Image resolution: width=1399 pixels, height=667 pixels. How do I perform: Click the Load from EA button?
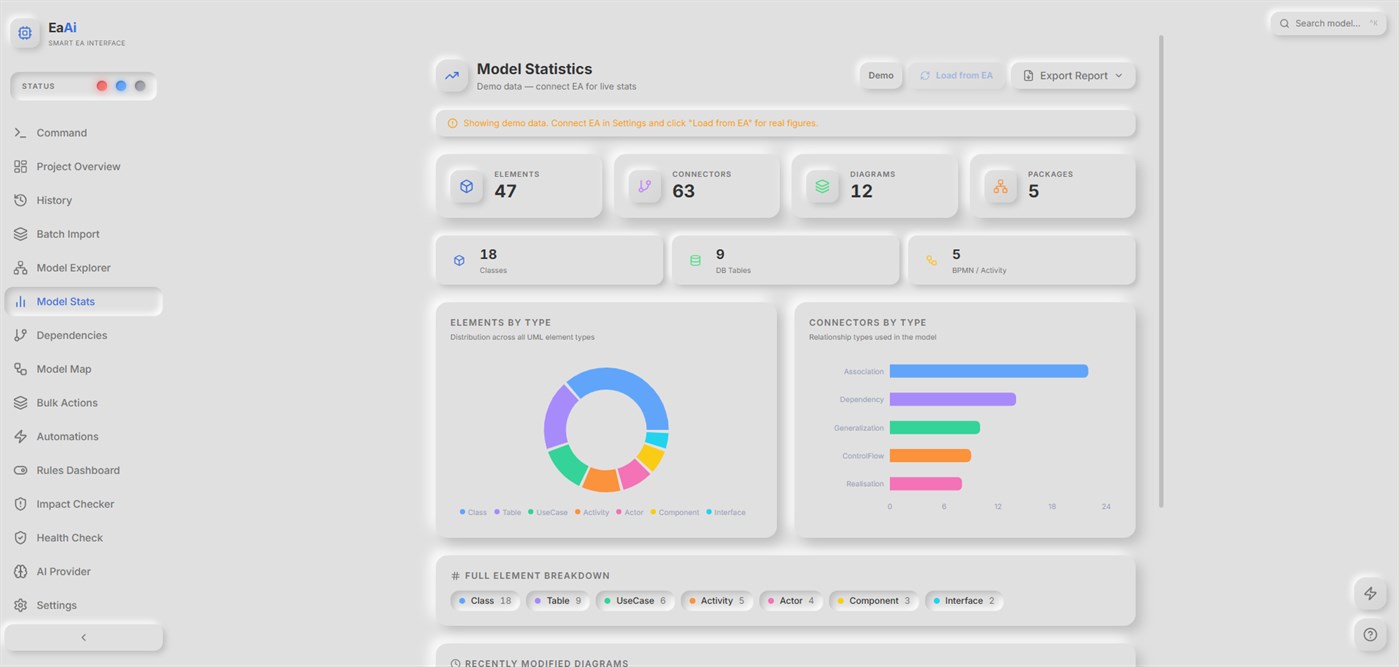956,76
